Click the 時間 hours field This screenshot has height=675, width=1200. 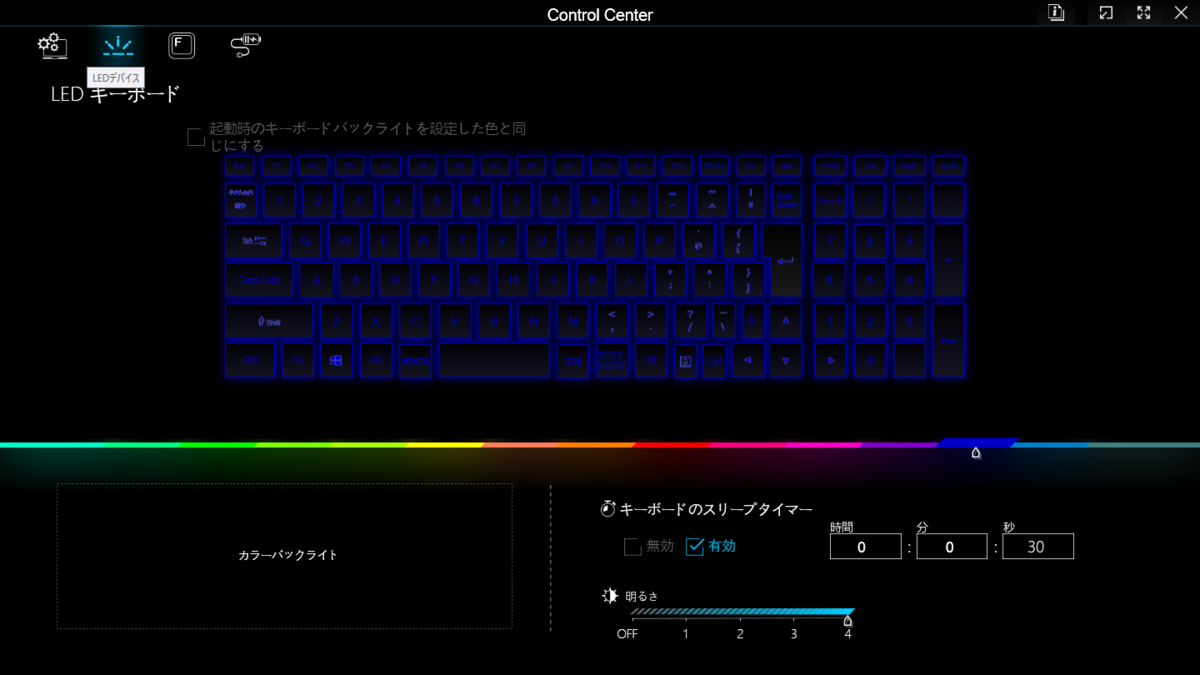[x=866, y=546]
